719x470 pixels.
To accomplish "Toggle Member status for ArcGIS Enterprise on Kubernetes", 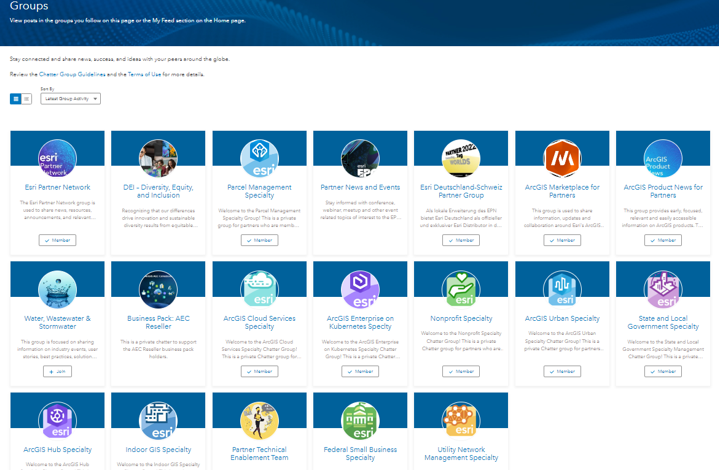I will coord(360,371).
